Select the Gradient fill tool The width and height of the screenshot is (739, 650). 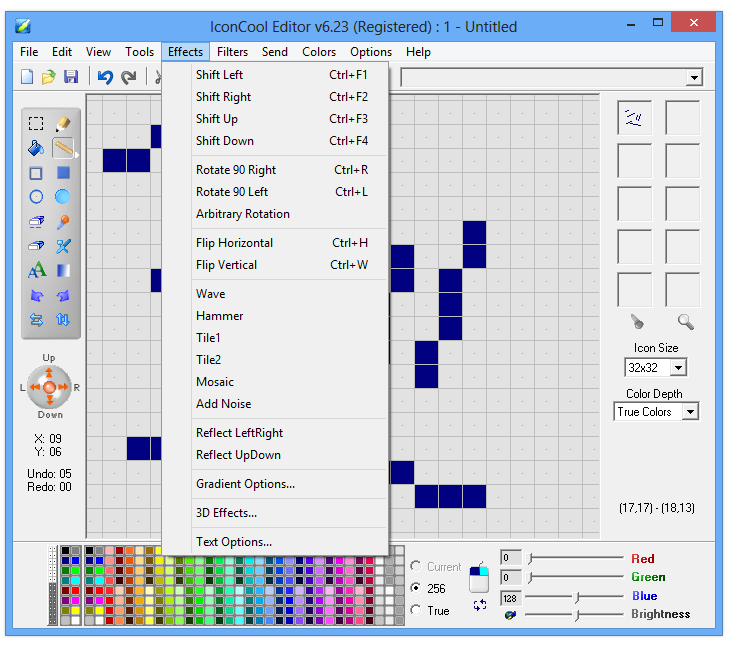click(63, 271)
